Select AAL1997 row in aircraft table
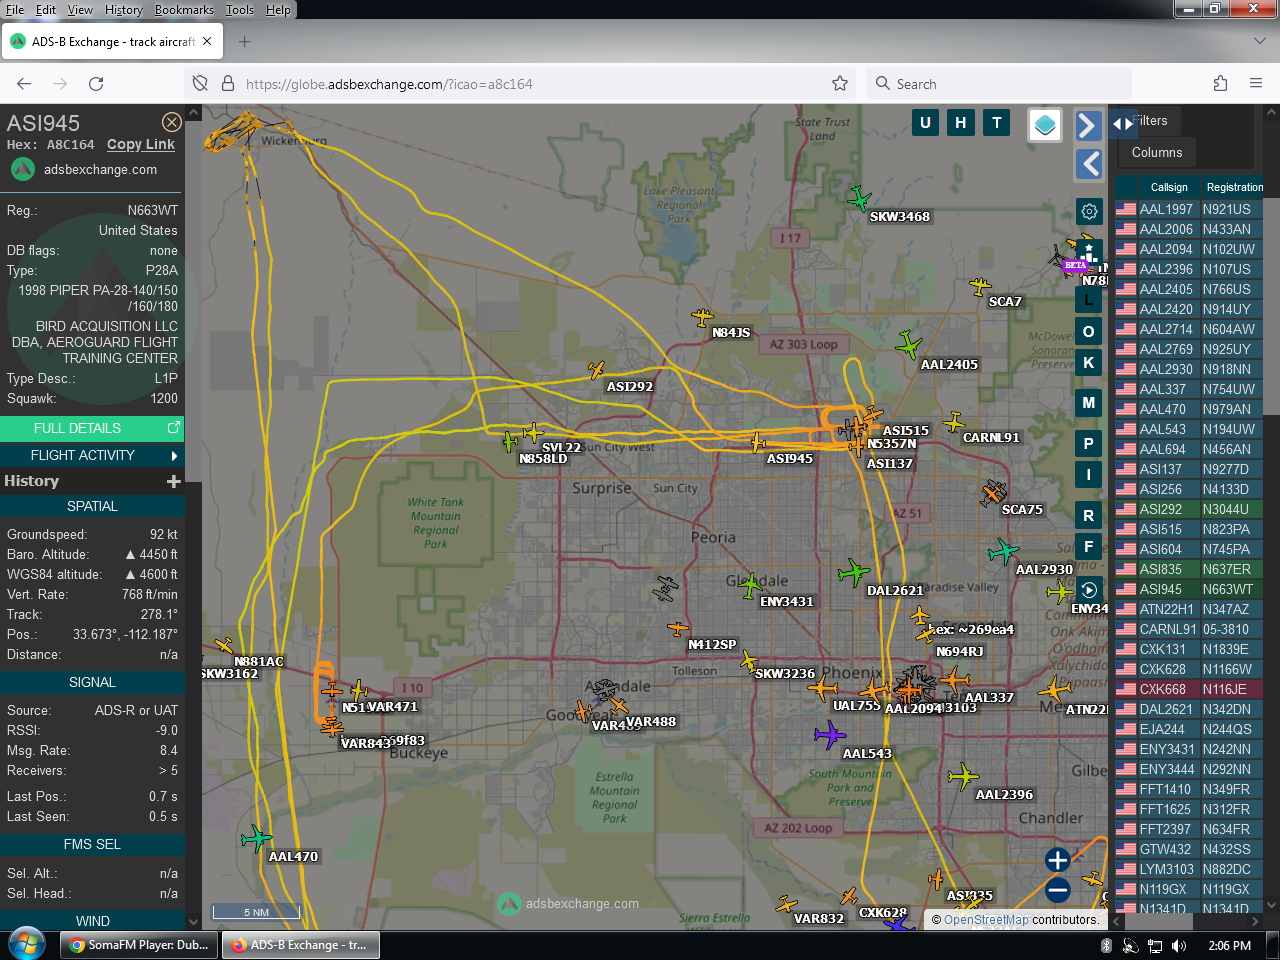 coord(1190,209)
